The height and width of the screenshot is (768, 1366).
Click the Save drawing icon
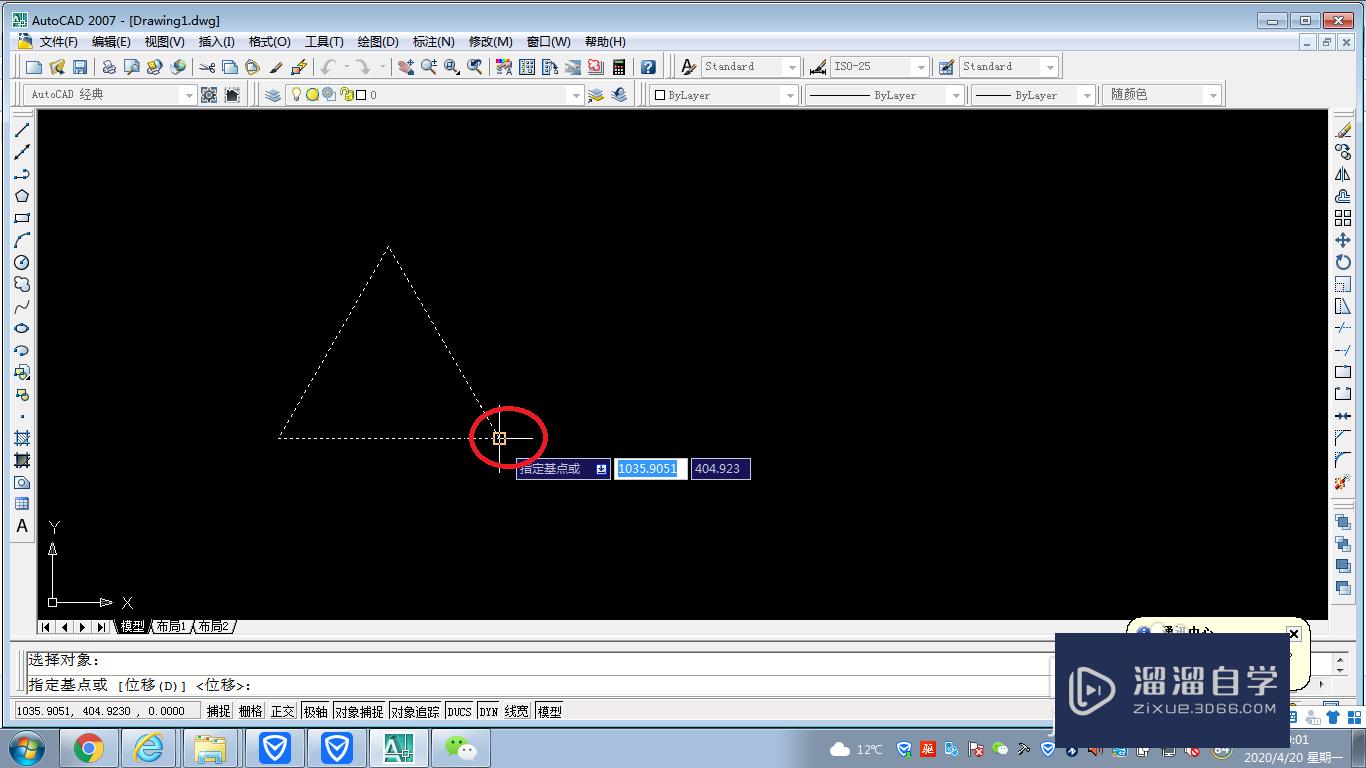point(80,67)
